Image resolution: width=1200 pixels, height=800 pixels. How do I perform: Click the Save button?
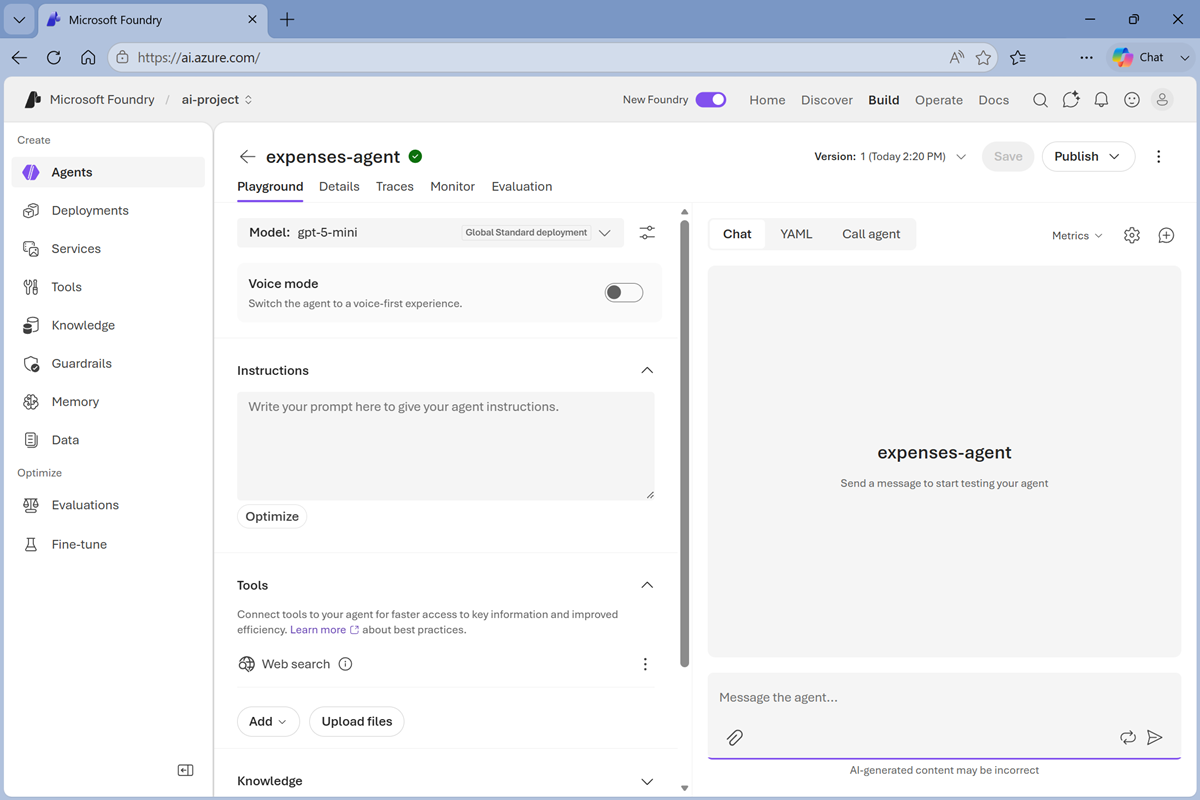(1008, 157)
